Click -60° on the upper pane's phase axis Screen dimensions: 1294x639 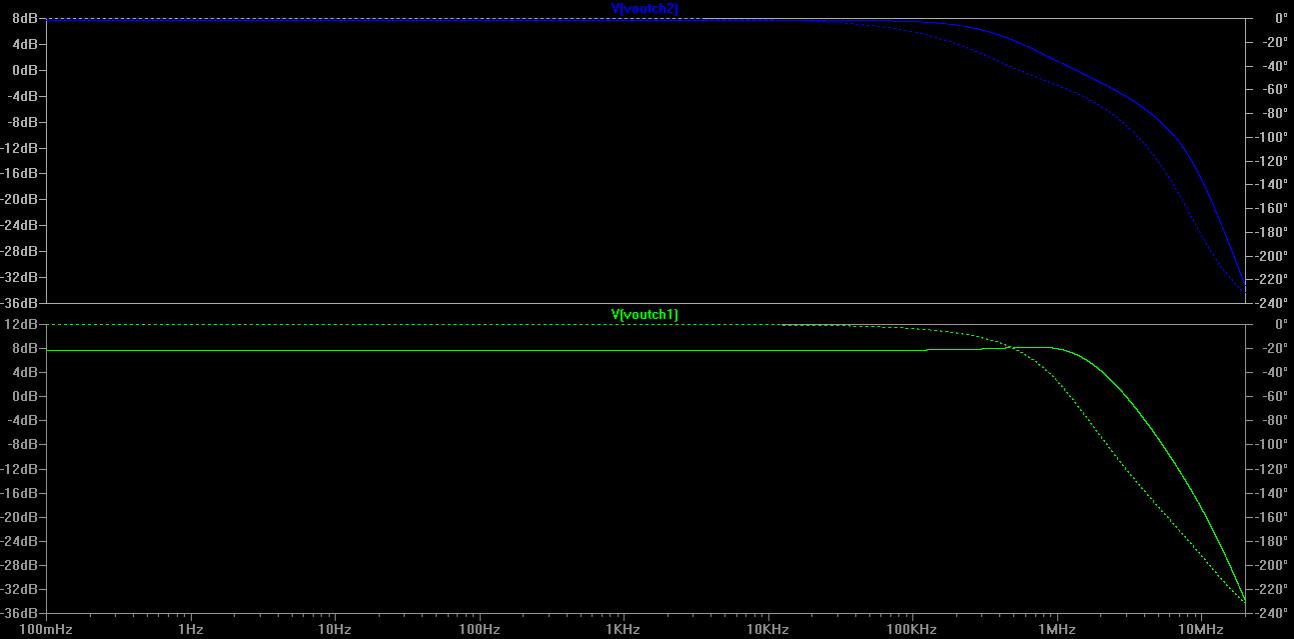coord(1274,89)
